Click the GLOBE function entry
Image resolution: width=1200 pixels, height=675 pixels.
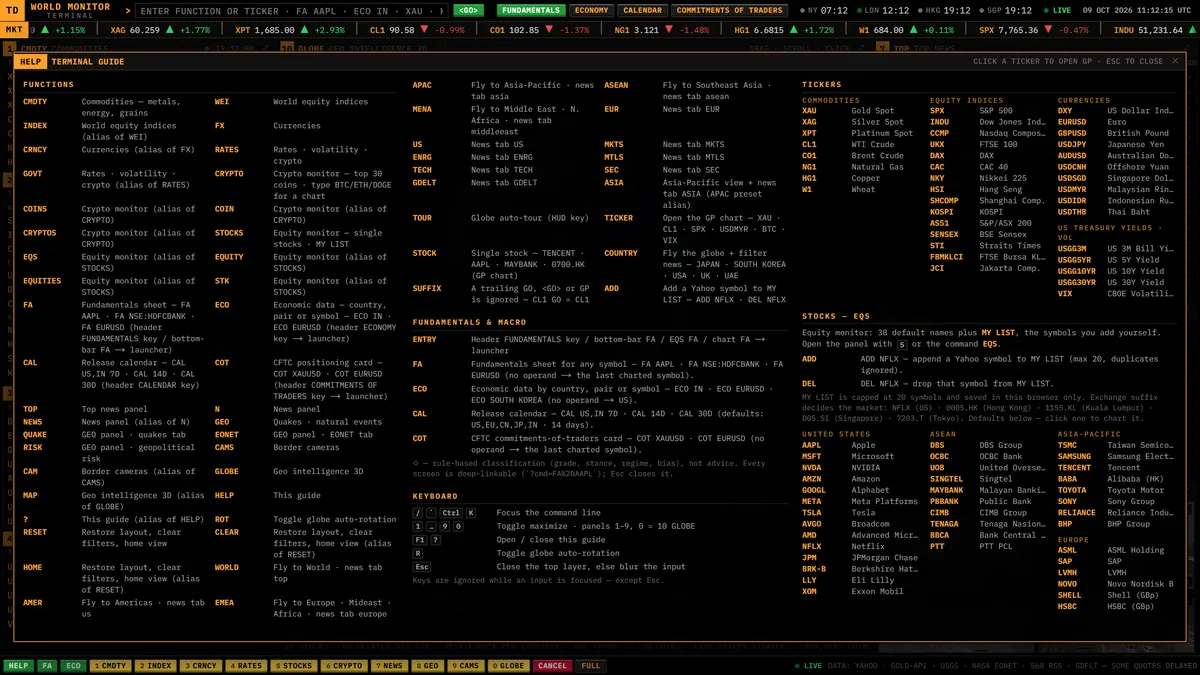(227, 471)
